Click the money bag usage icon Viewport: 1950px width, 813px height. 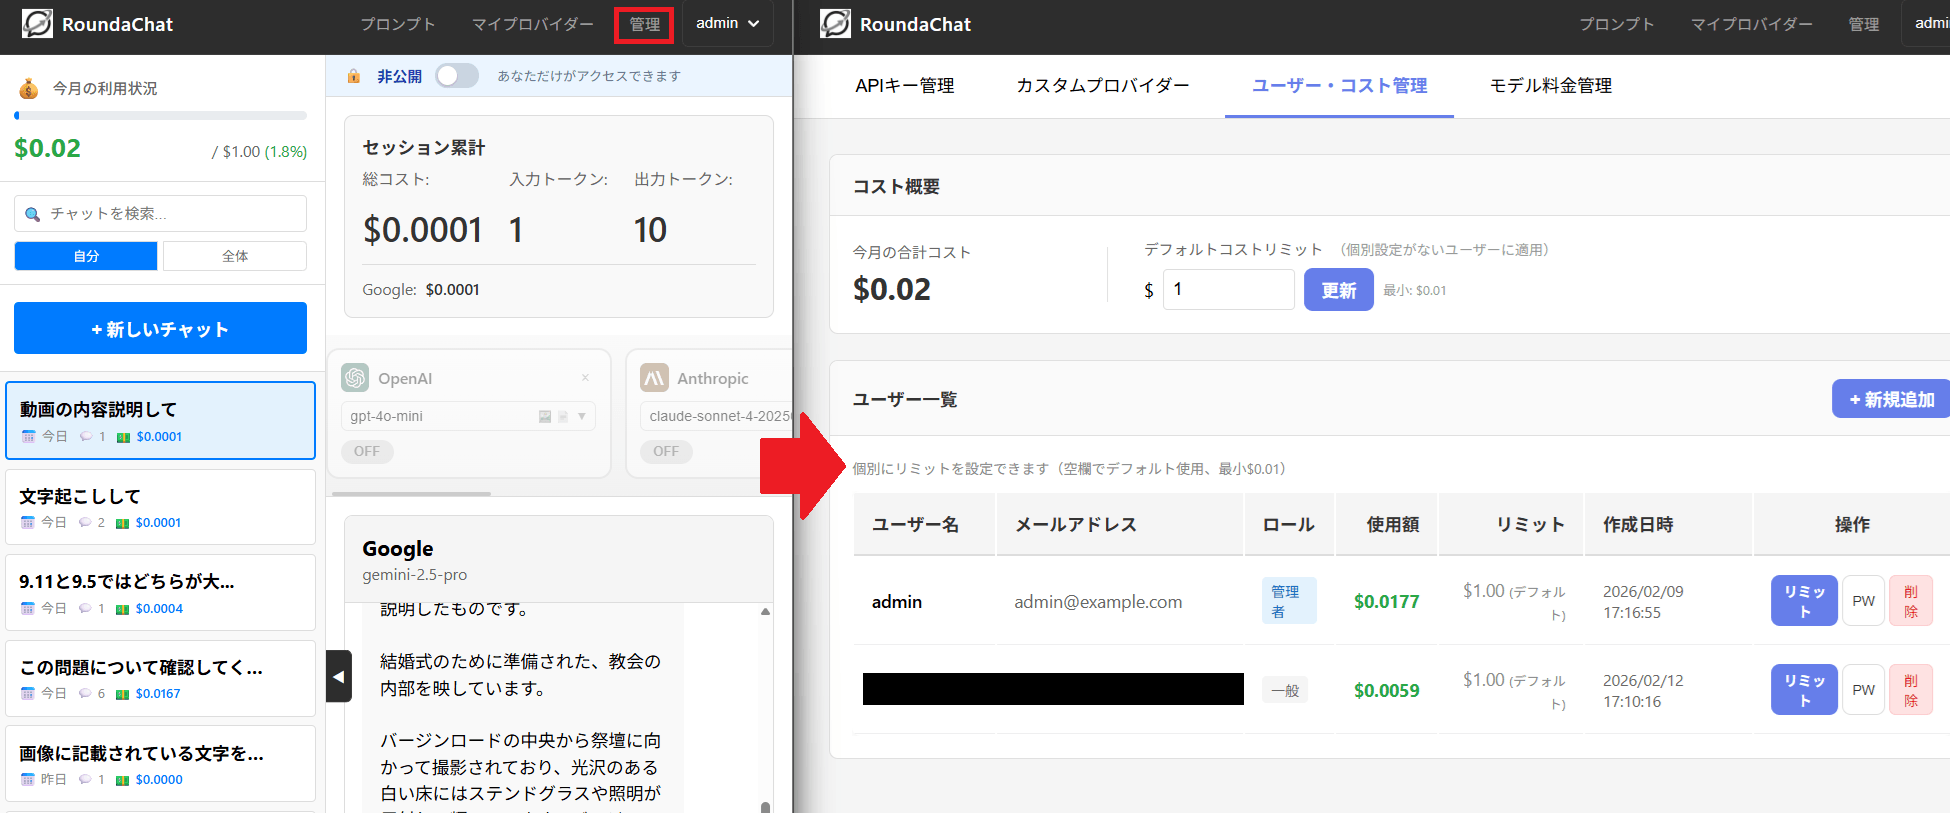pos(29,88)
